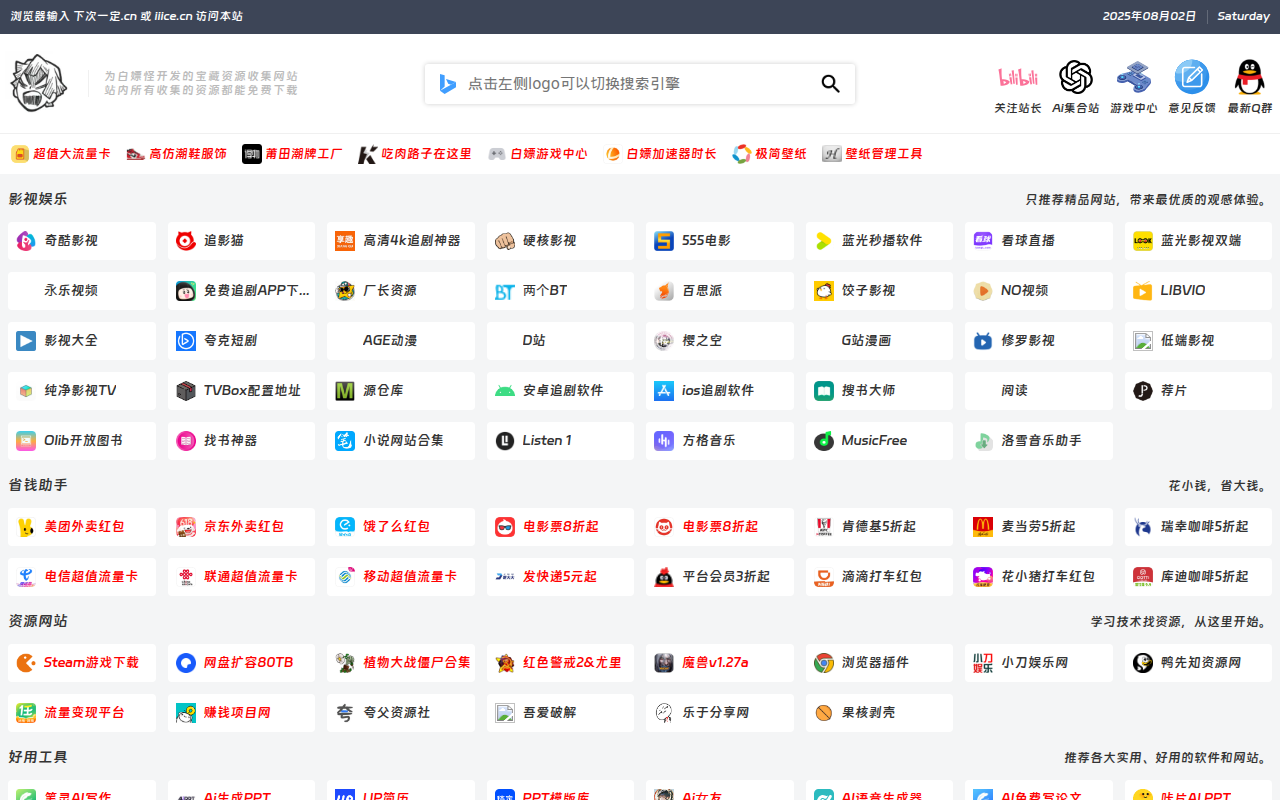This screenshot has height=800, width=1280.
Task: Click the Steam游戏下载 icon
Action: click(26, 663)
